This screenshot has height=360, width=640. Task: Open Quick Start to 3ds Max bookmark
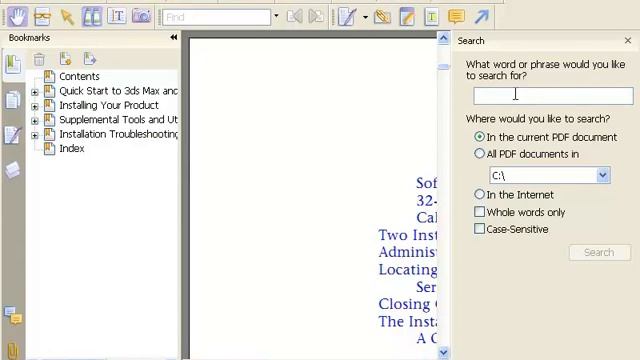click(x=118, y=91)
